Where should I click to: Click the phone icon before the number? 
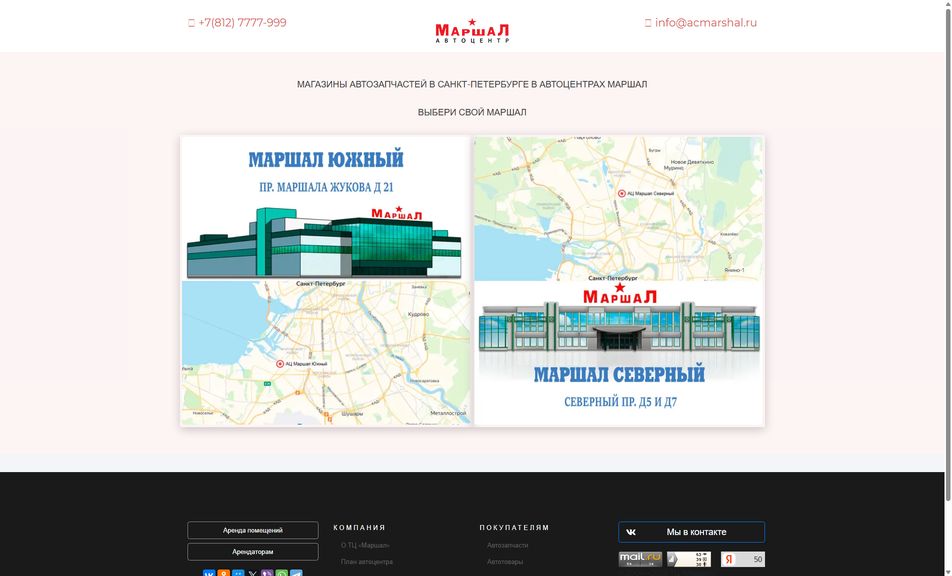pyautogui.click(x=191, y=23)
